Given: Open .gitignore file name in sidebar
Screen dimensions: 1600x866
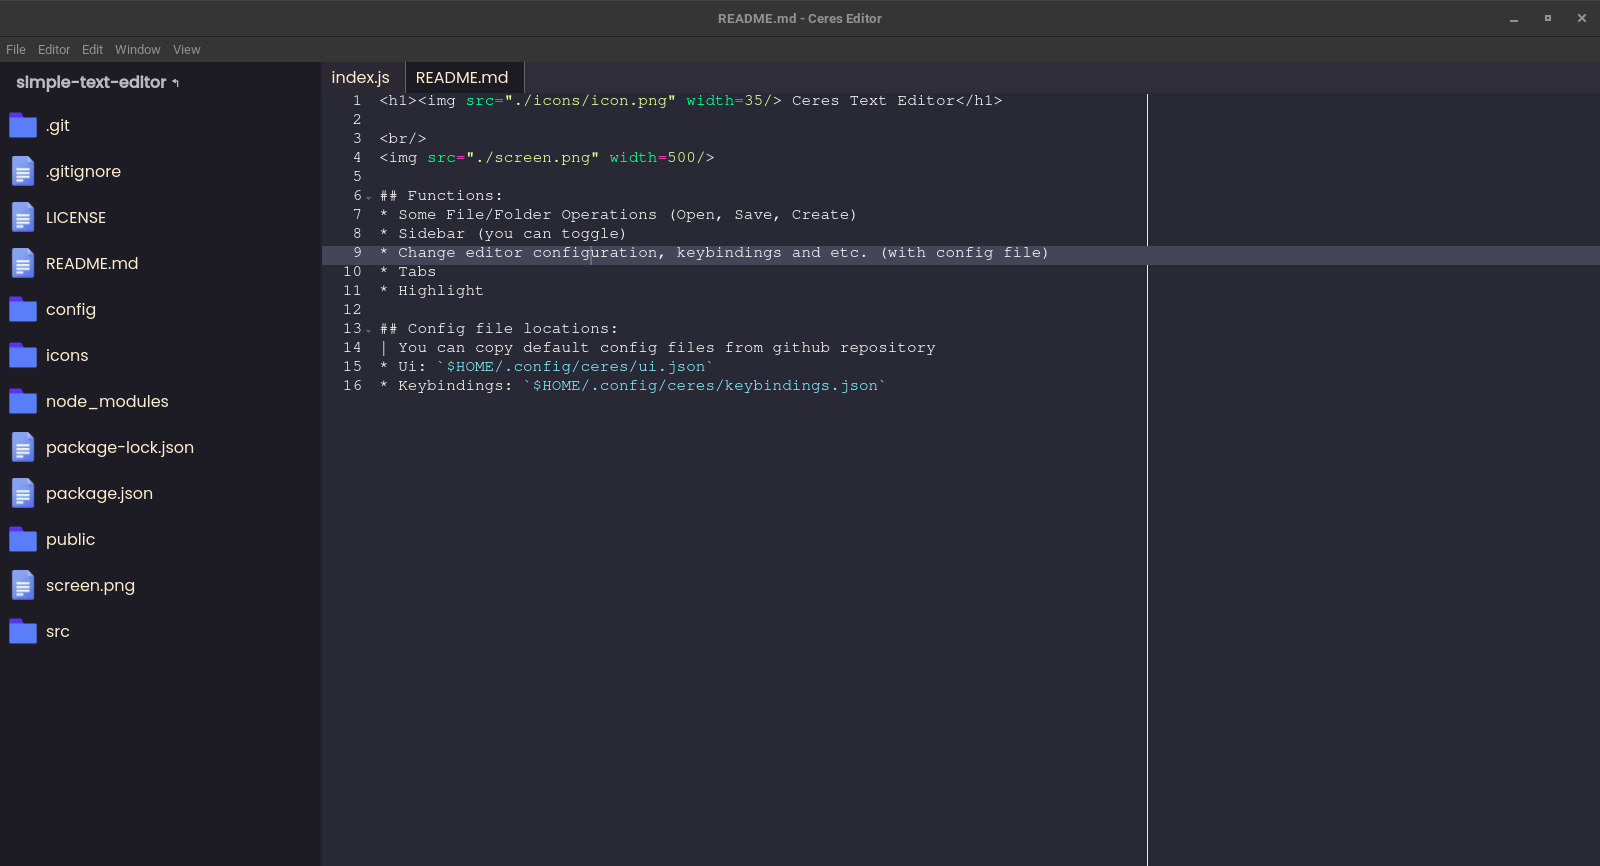Looking at the screenshot, I should (x=84, y=171).
